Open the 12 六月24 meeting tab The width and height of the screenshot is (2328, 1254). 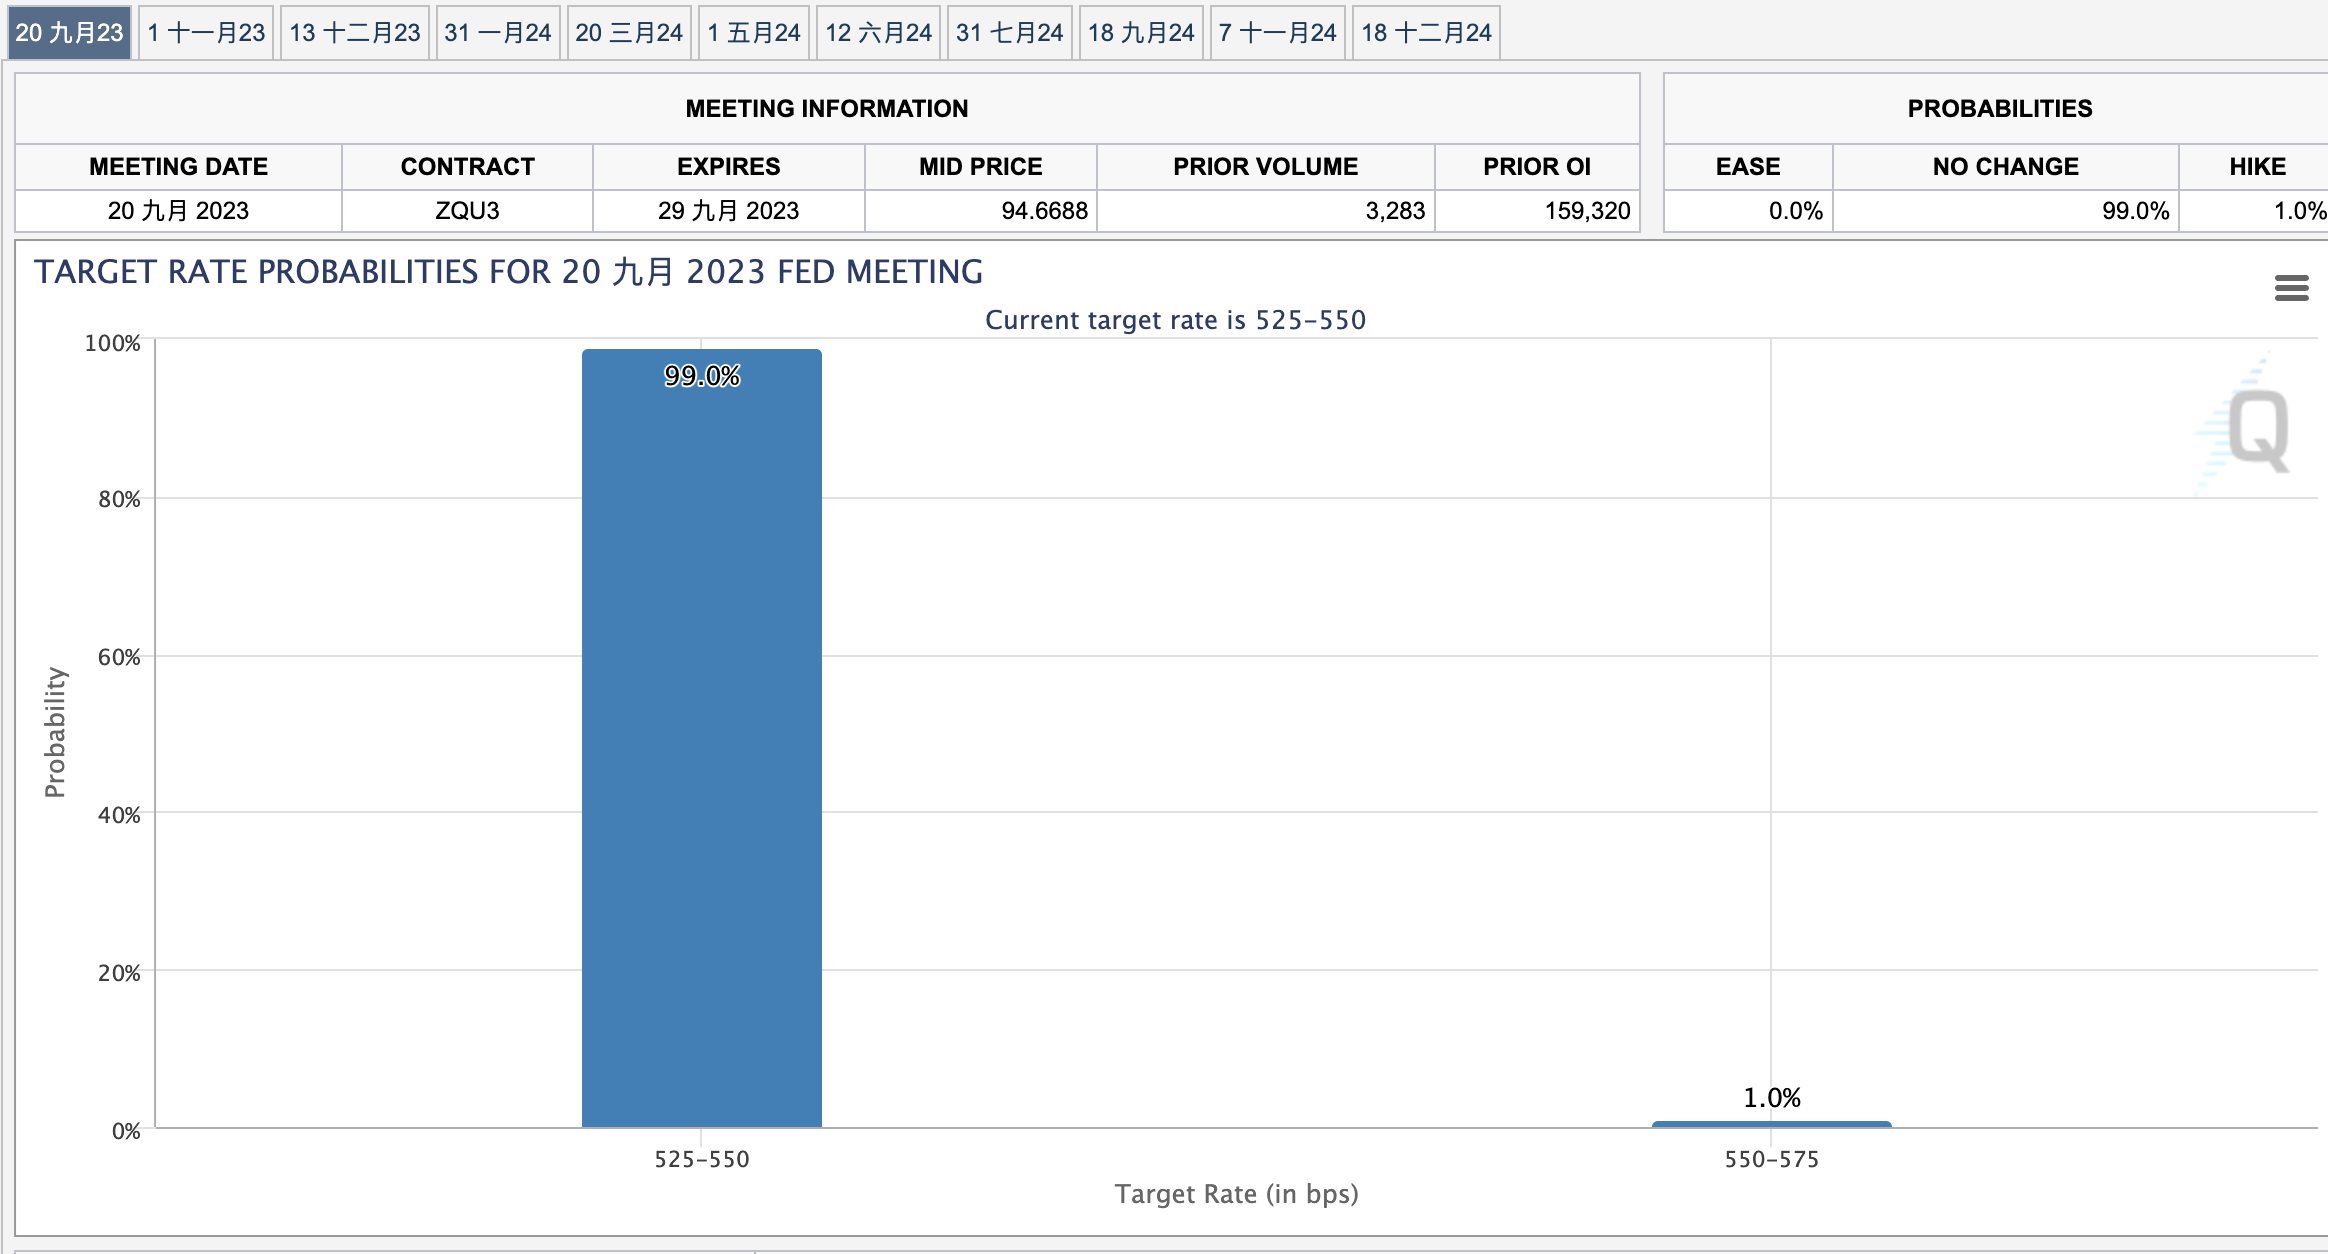(877, 33)
